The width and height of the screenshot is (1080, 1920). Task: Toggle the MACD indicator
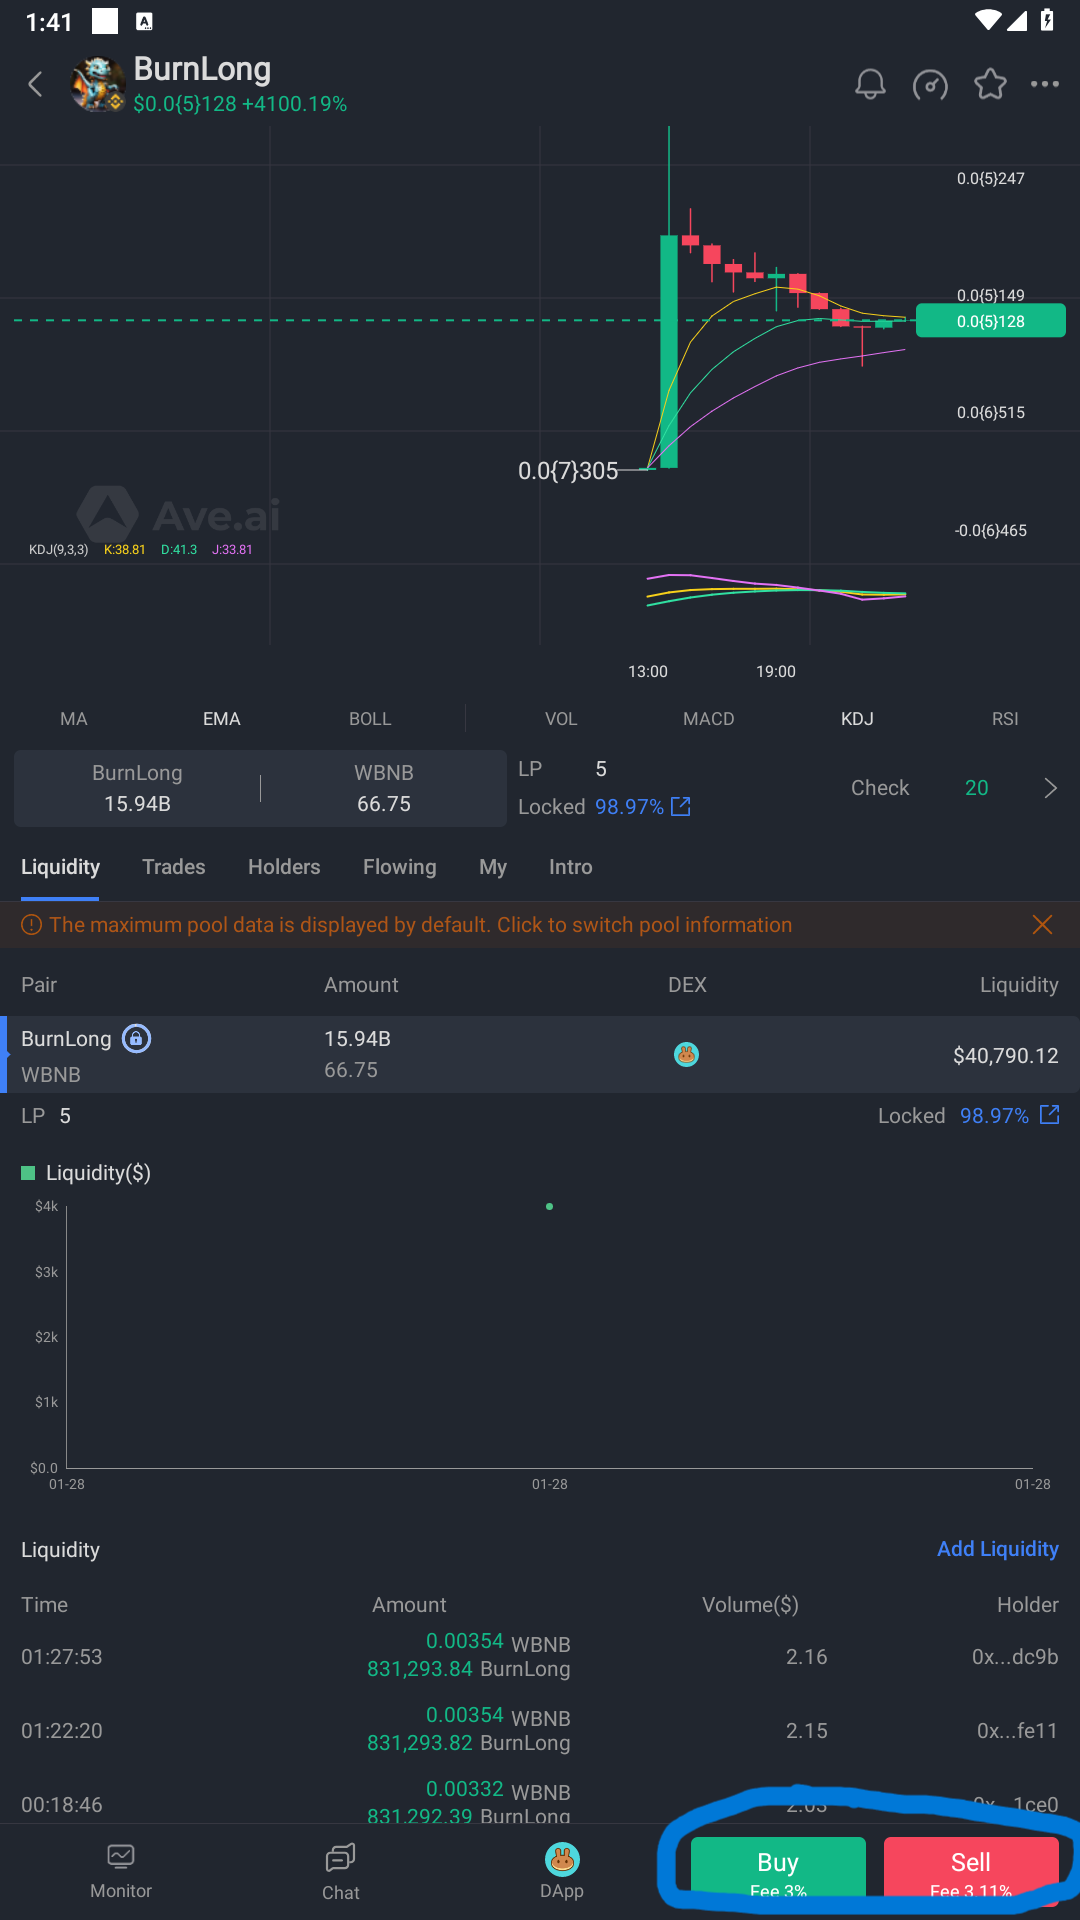click(x=708, y=719)
